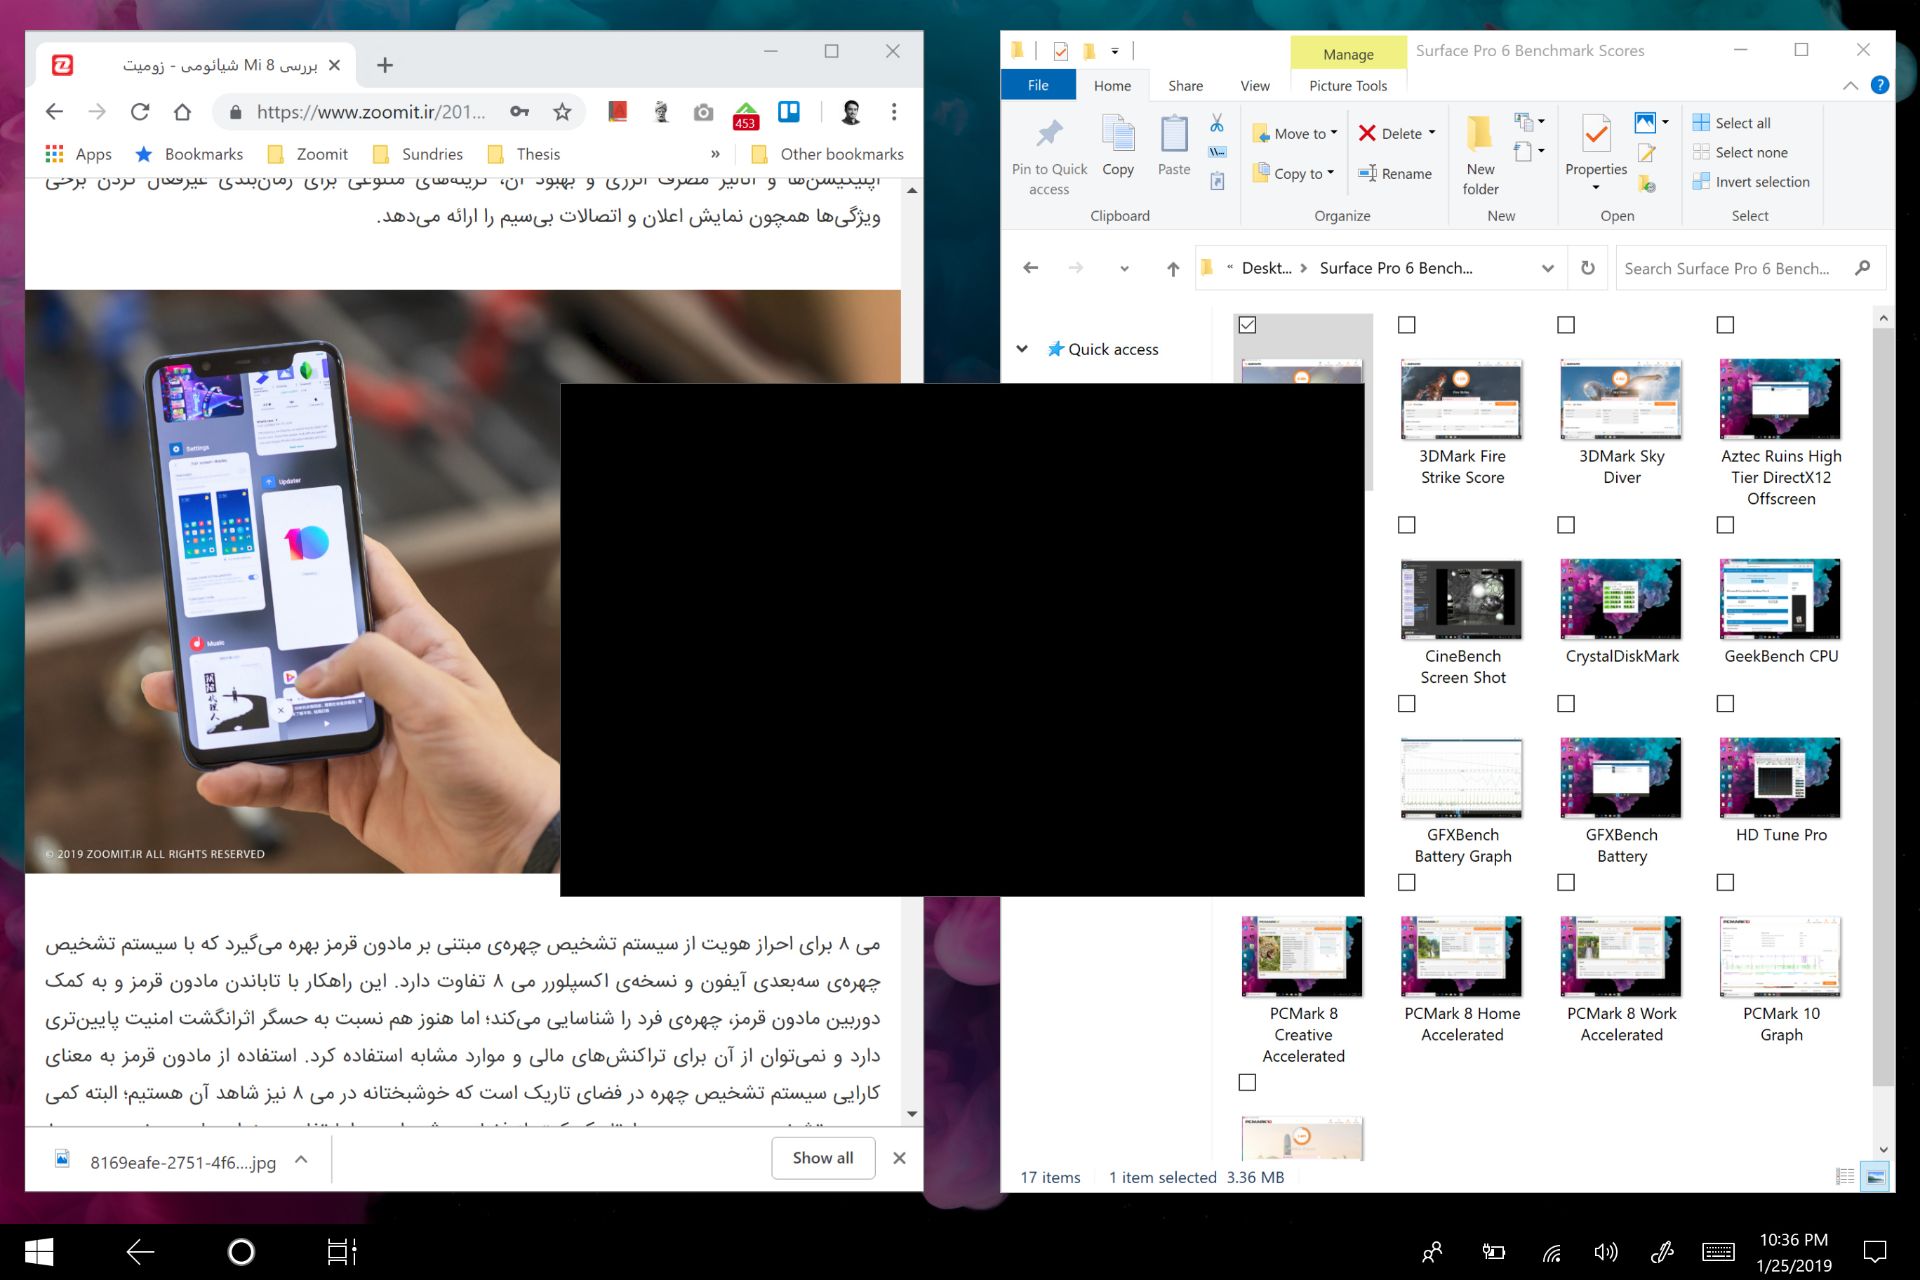Switch to the Share ribbon tab
This screenshot has width=1920, height=1280.
coord(1185,85)
